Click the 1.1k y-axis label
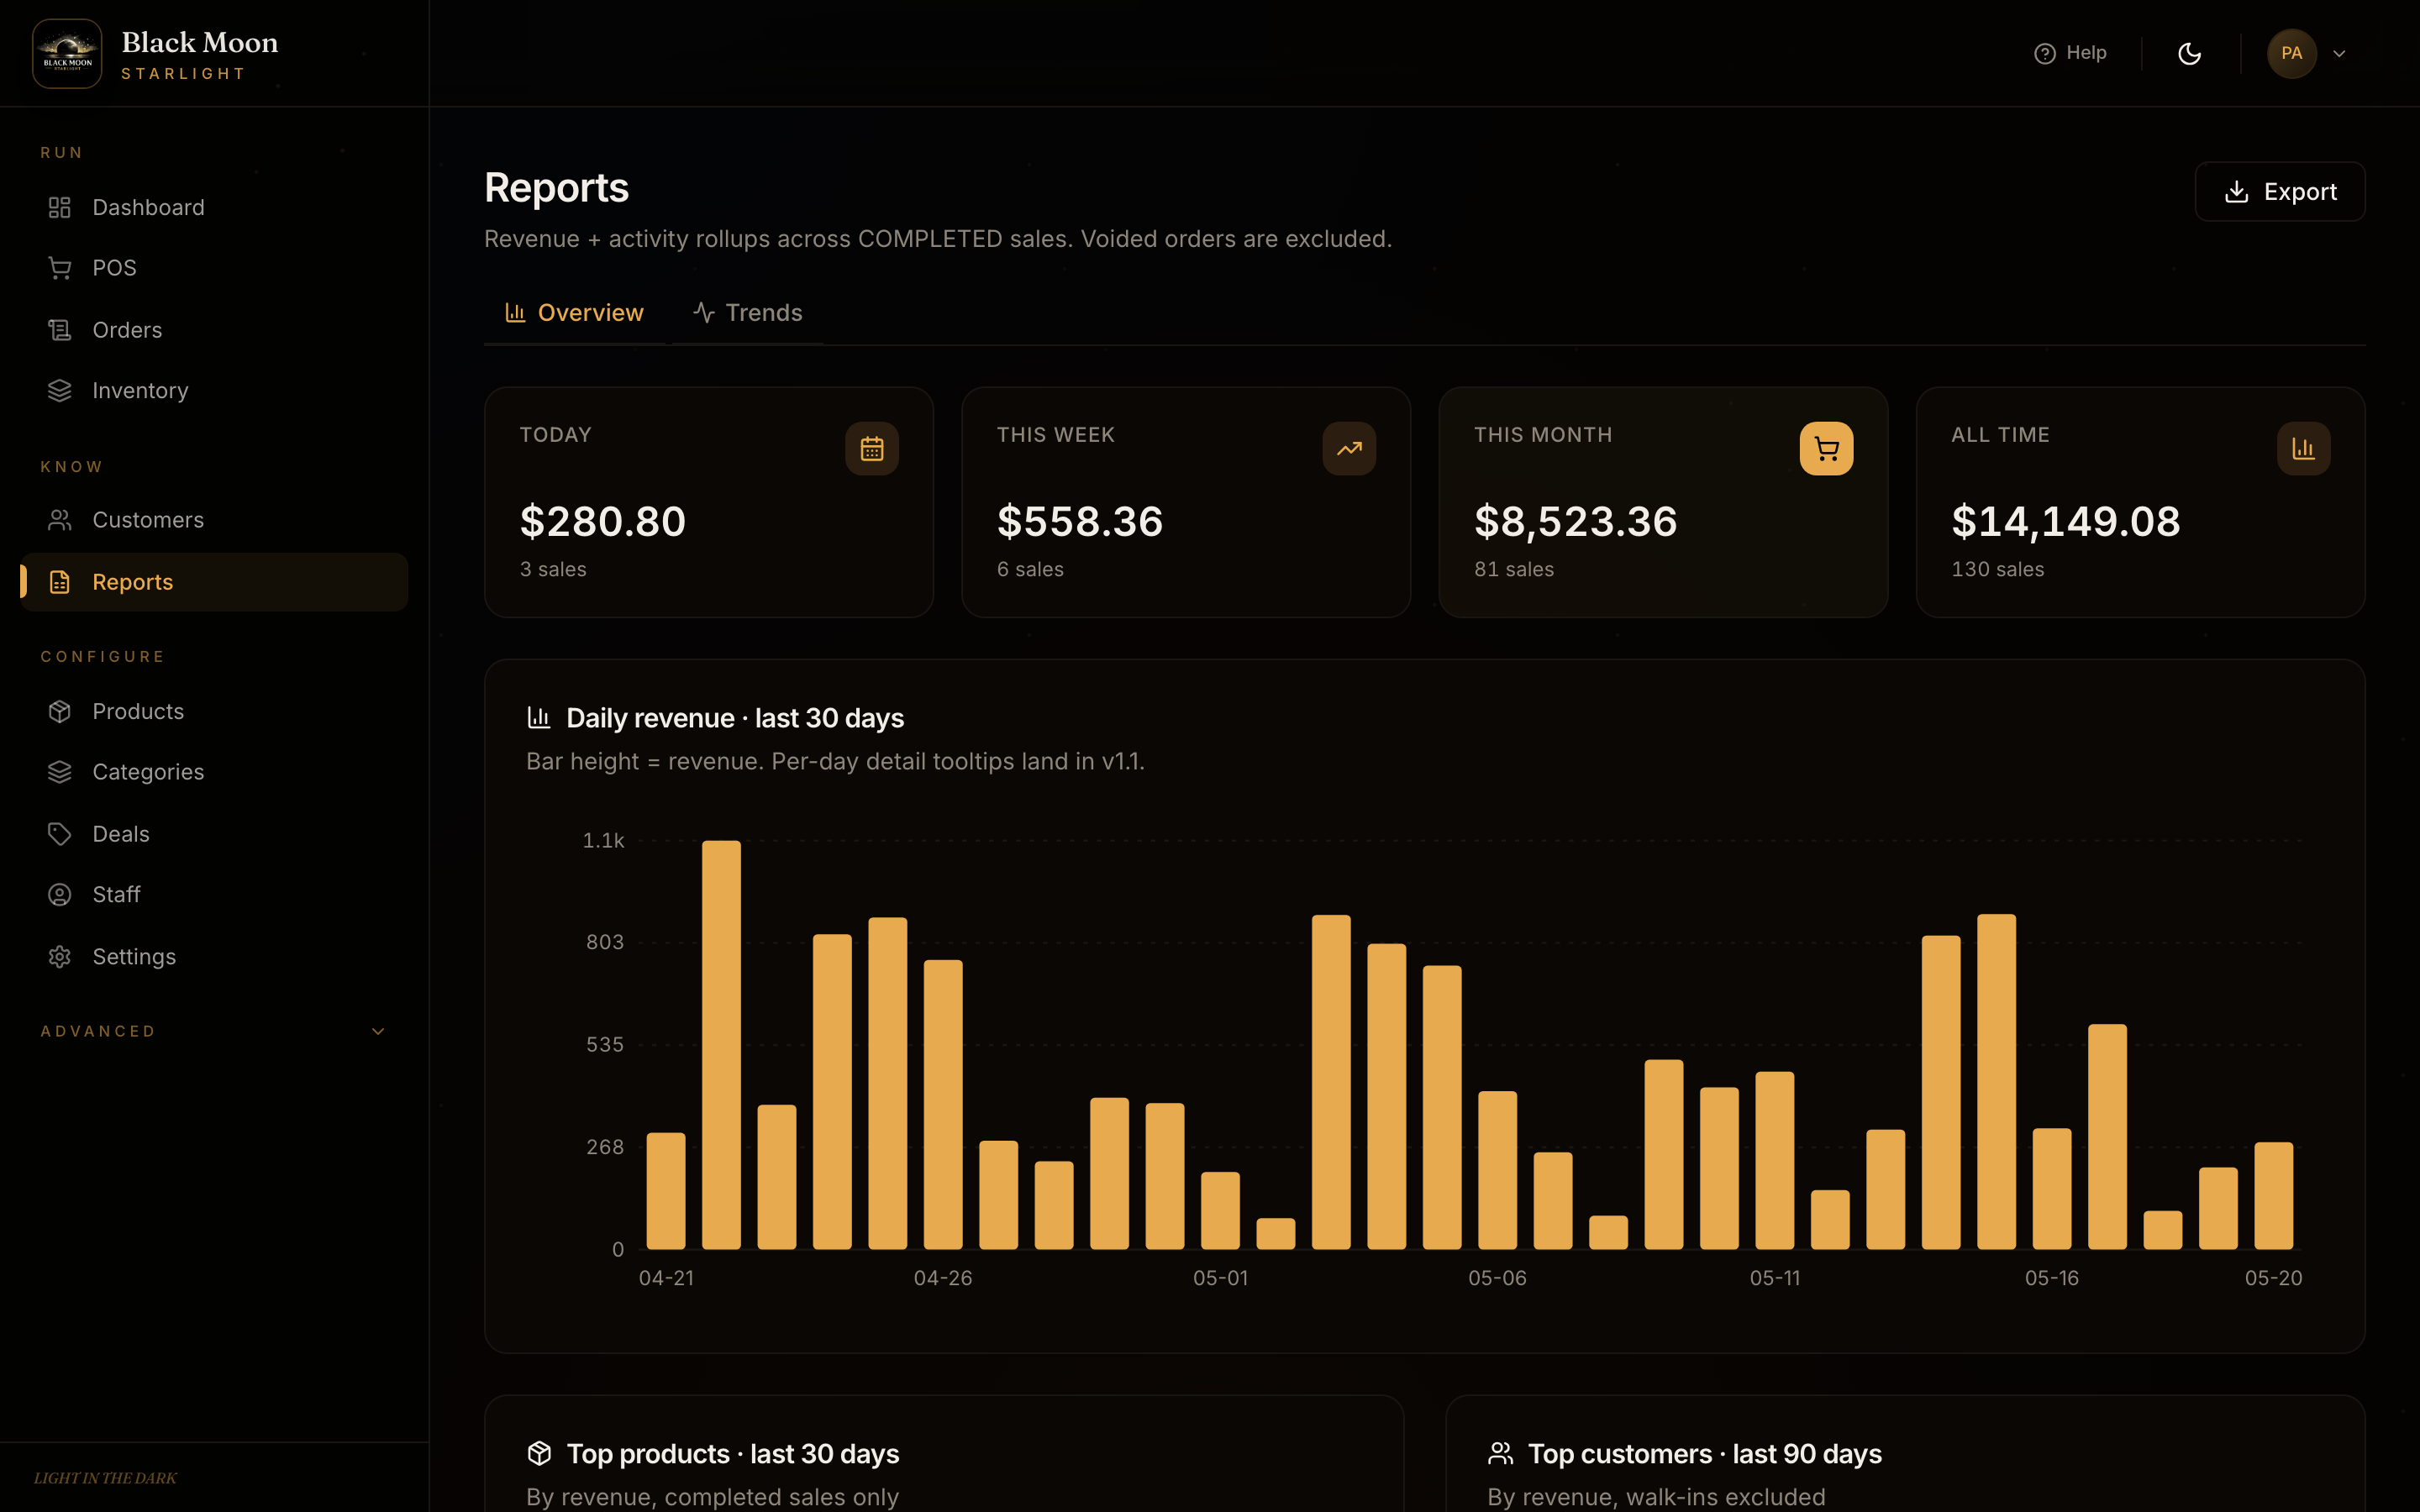The height and width of the screenshot is (1512, 2420). 603,841
